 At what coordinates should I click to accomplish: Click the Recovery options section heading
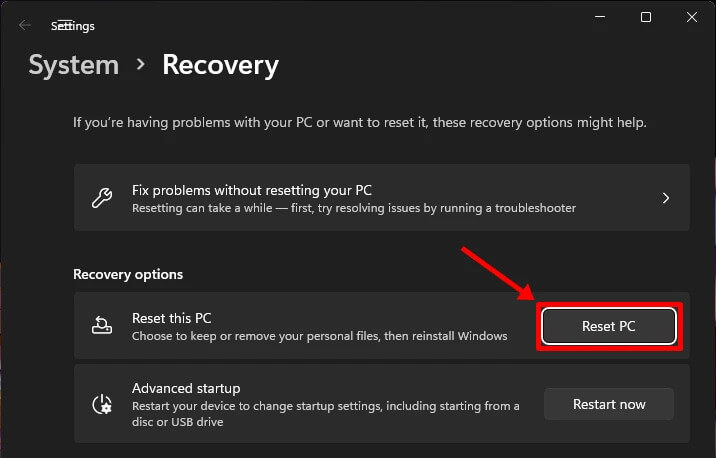click(x=128, y=274)
